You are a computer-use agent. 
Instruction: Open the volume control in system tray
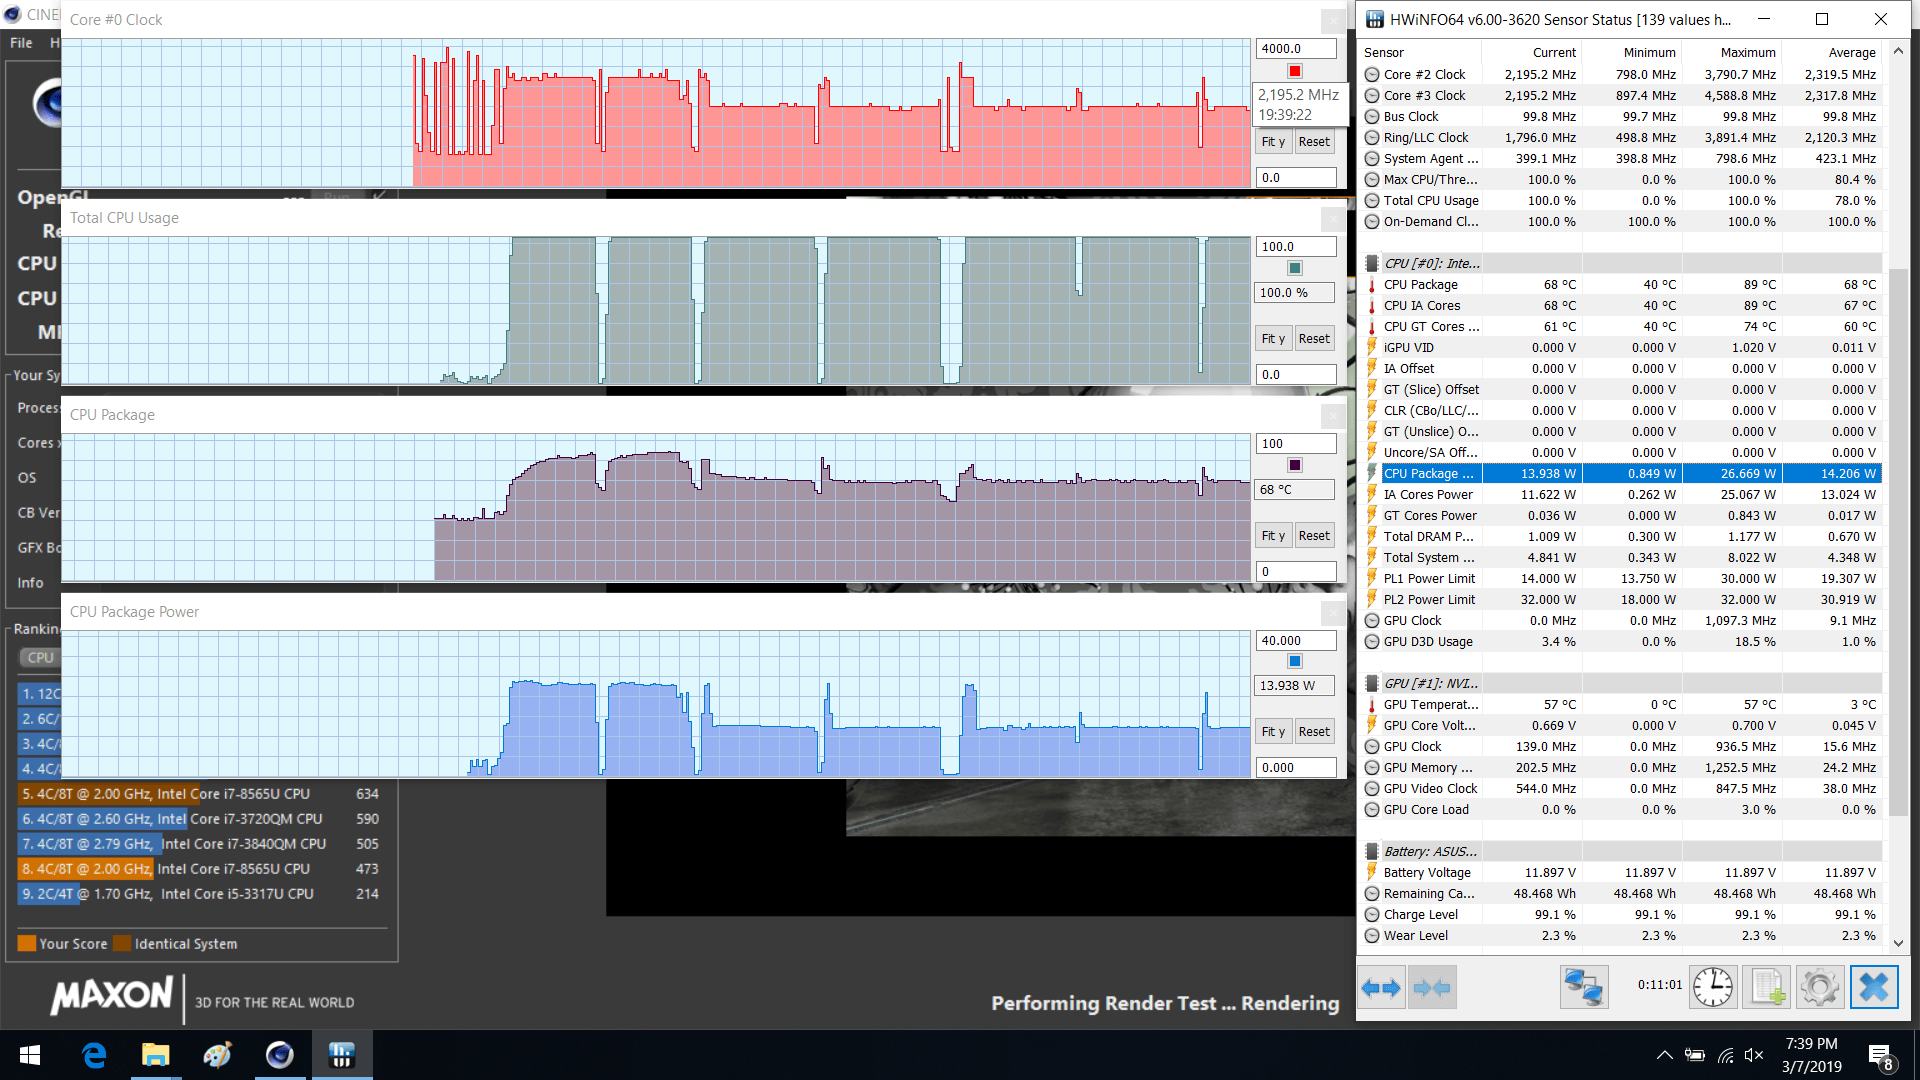1754,1055
